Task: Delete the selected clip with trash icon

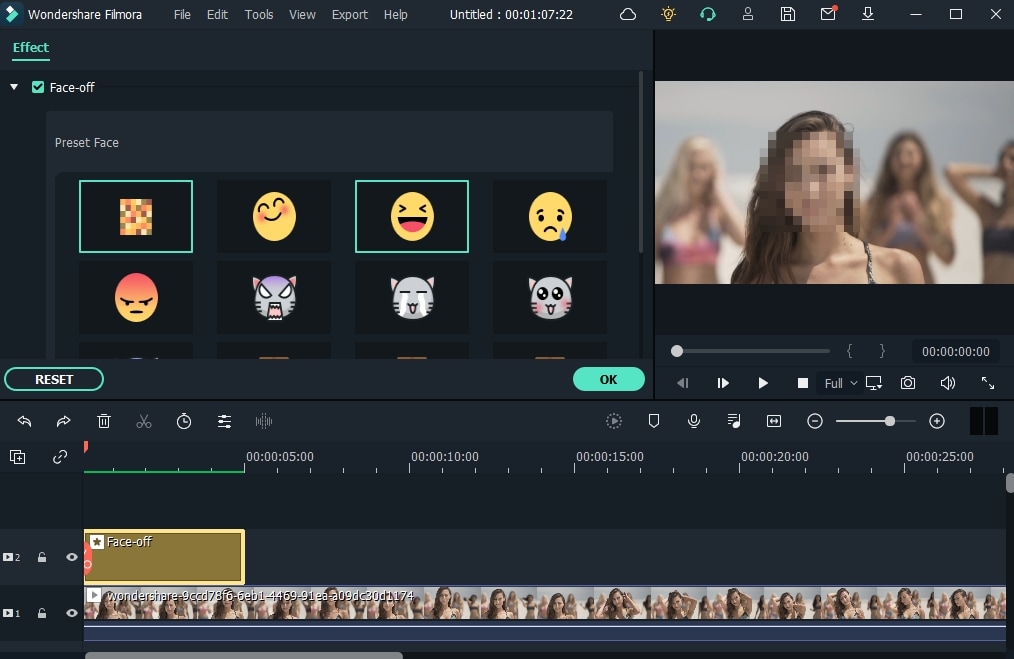Action: (103, 421)
